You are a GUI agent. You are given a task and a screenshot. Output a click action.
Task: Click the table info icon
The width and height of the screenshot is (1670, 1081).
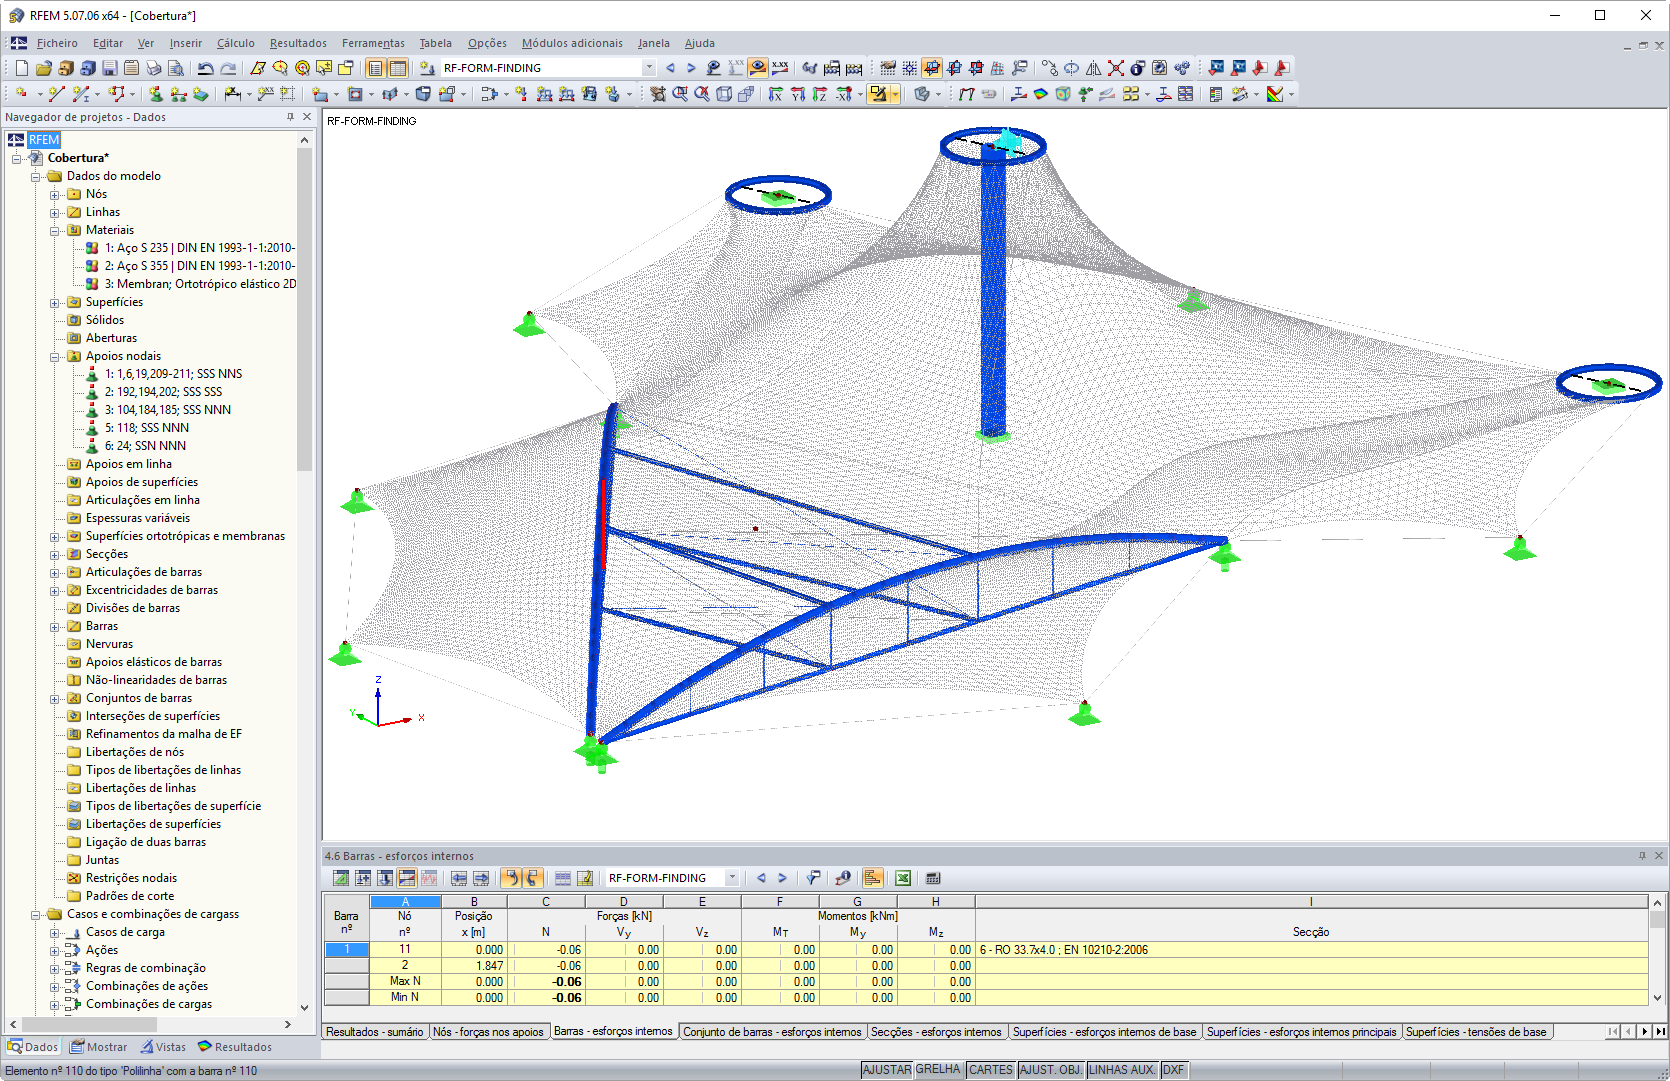pos(843,878)
